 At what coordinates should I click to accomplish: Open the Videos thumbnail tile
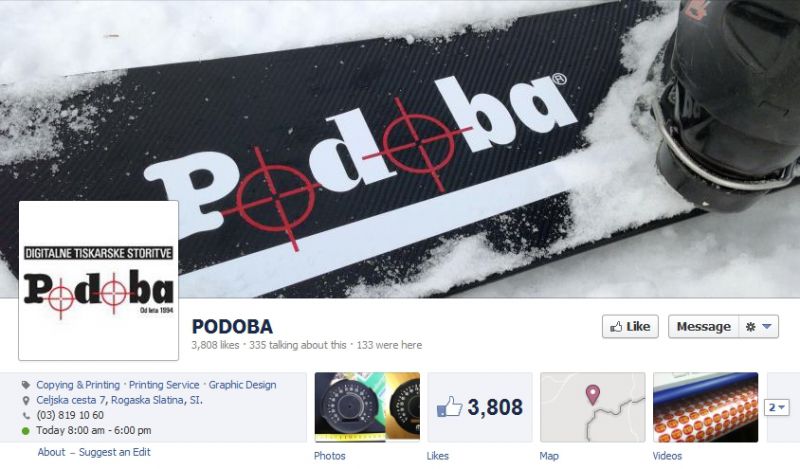(x=706, y=407)
